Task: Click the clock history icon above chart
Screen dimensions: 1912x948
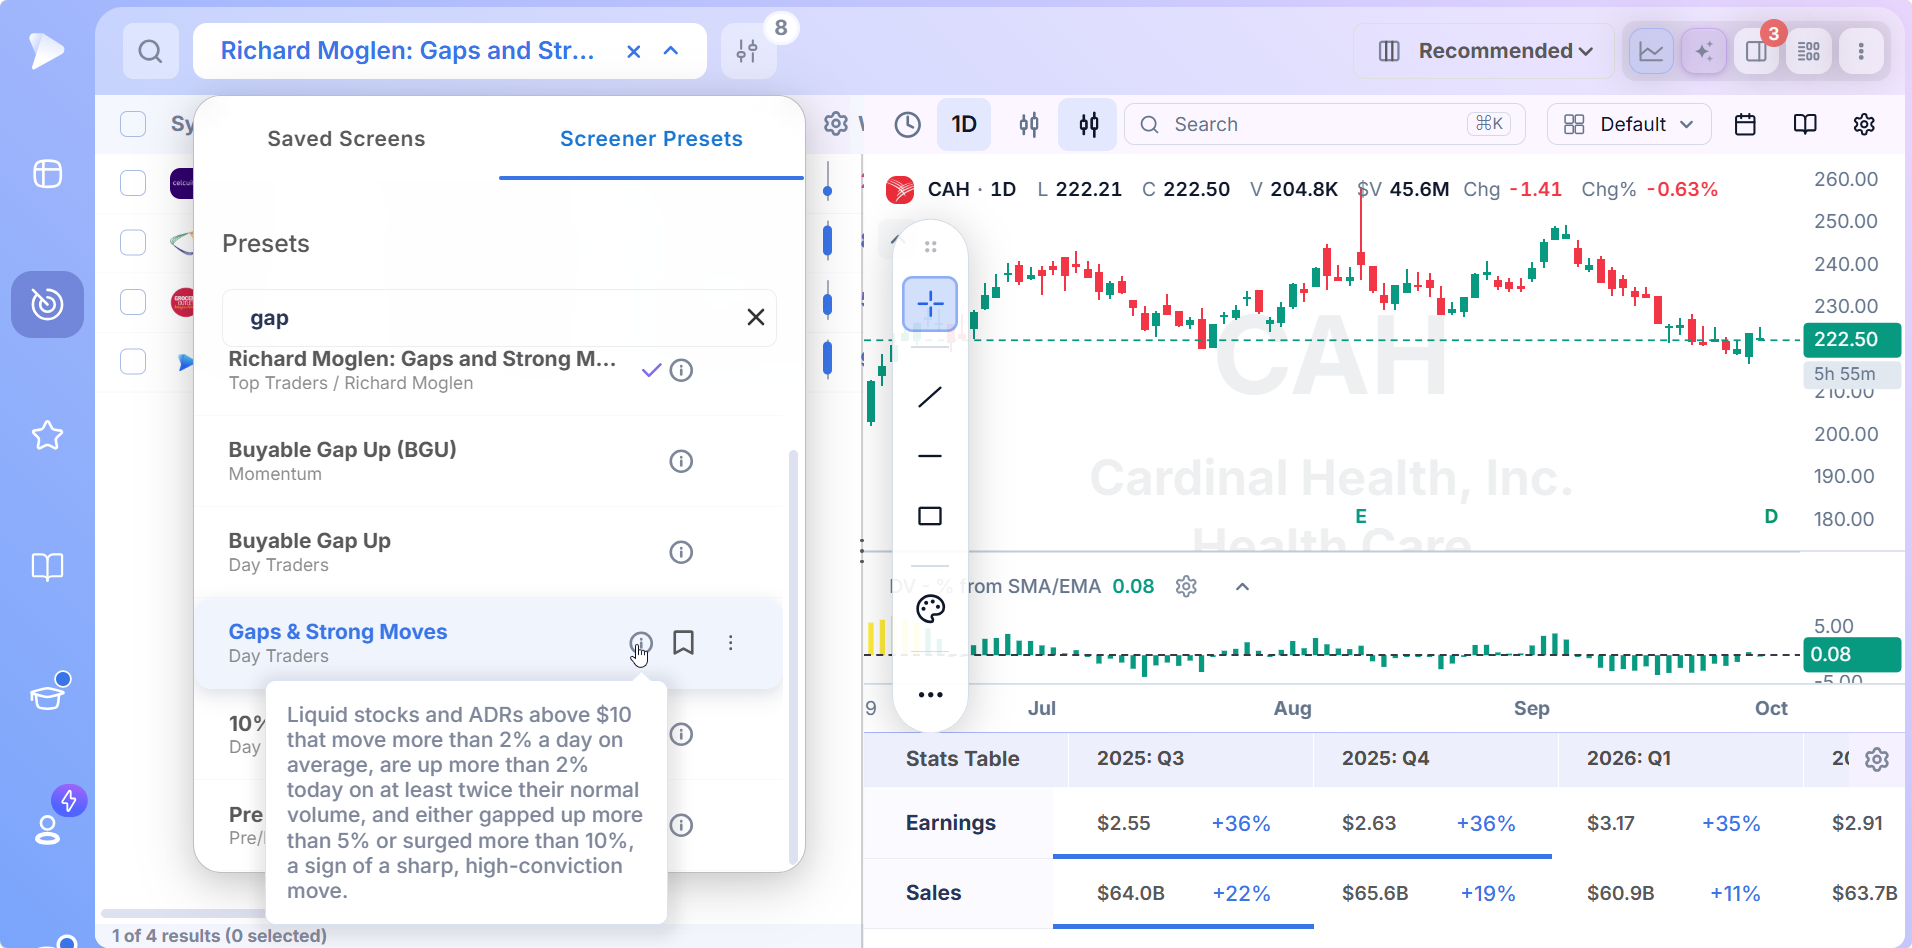Action: (x=907, y=124)
